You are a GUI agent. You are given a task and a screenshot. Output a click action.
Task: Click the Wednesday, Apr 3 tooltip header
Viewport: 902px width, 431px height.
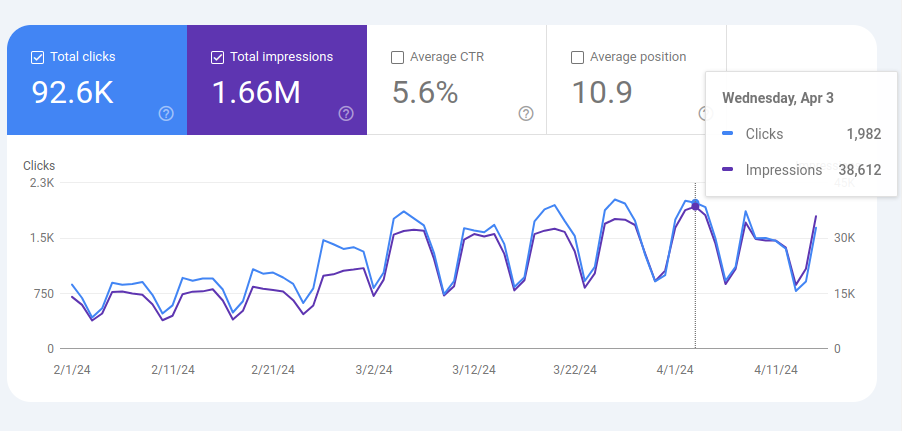click(x=778, y=98)
